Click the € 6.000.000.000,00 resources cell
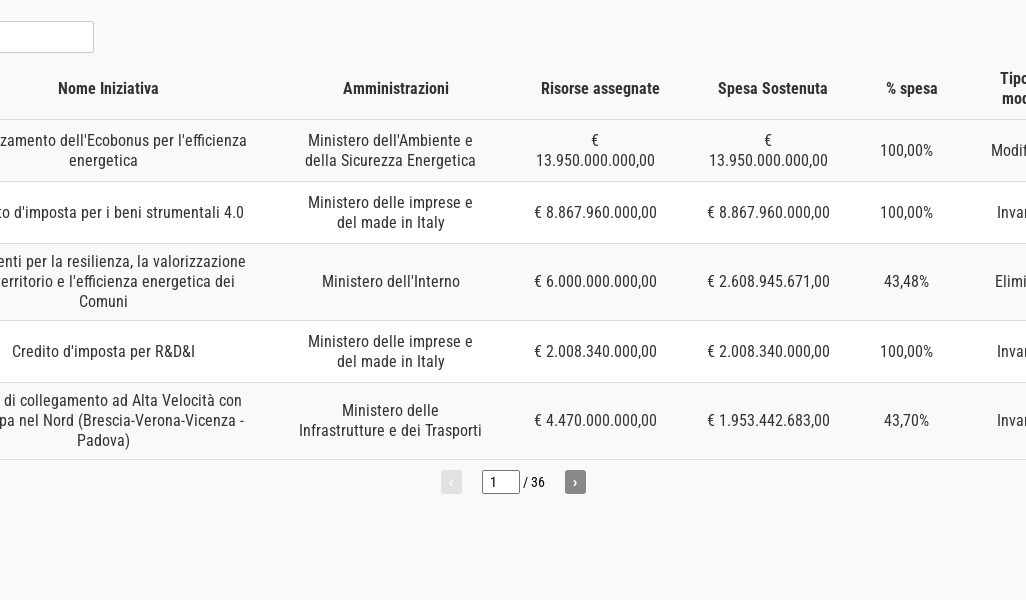Viewport: 1026px width, 600px height. pyautogui.click(x=595, y=282)
